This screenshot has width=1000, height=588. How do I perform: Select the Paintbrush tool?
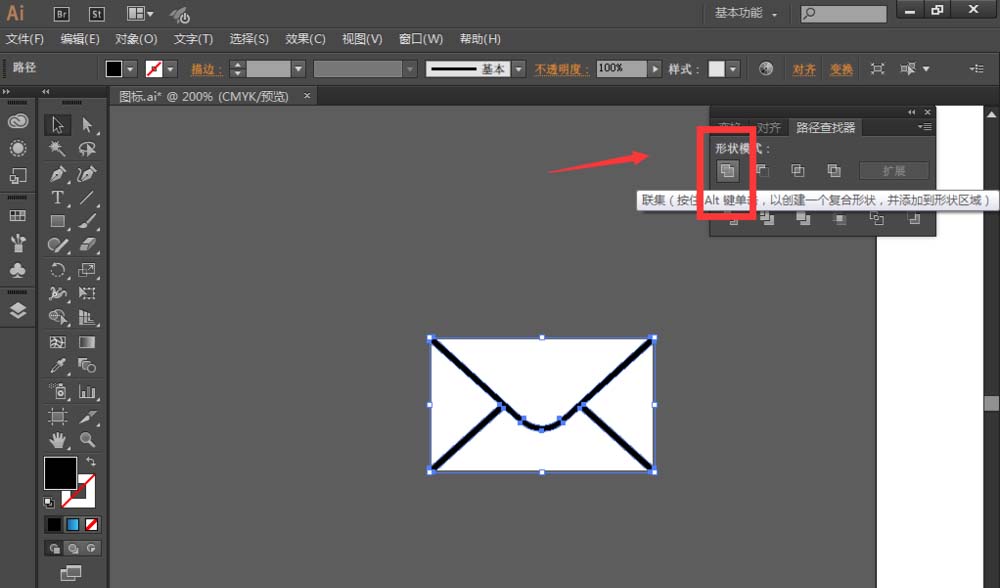point(87,222)
